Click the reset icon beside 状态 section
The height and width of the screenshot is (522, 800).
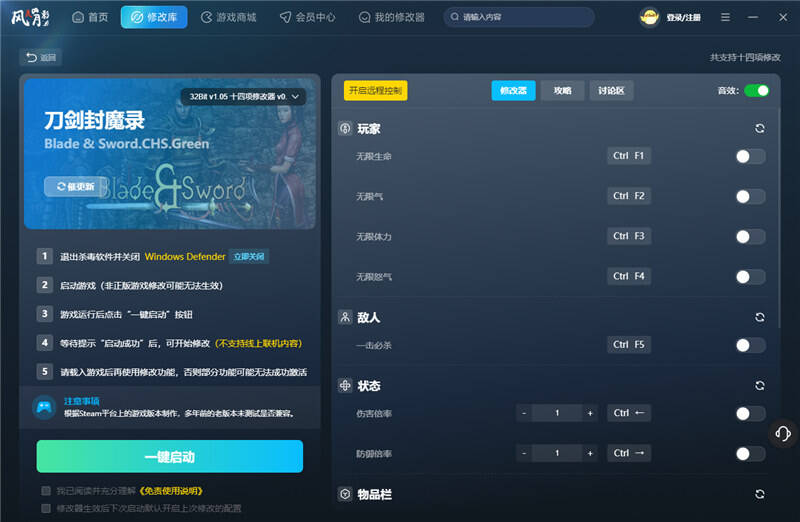[x=760, y=386]
